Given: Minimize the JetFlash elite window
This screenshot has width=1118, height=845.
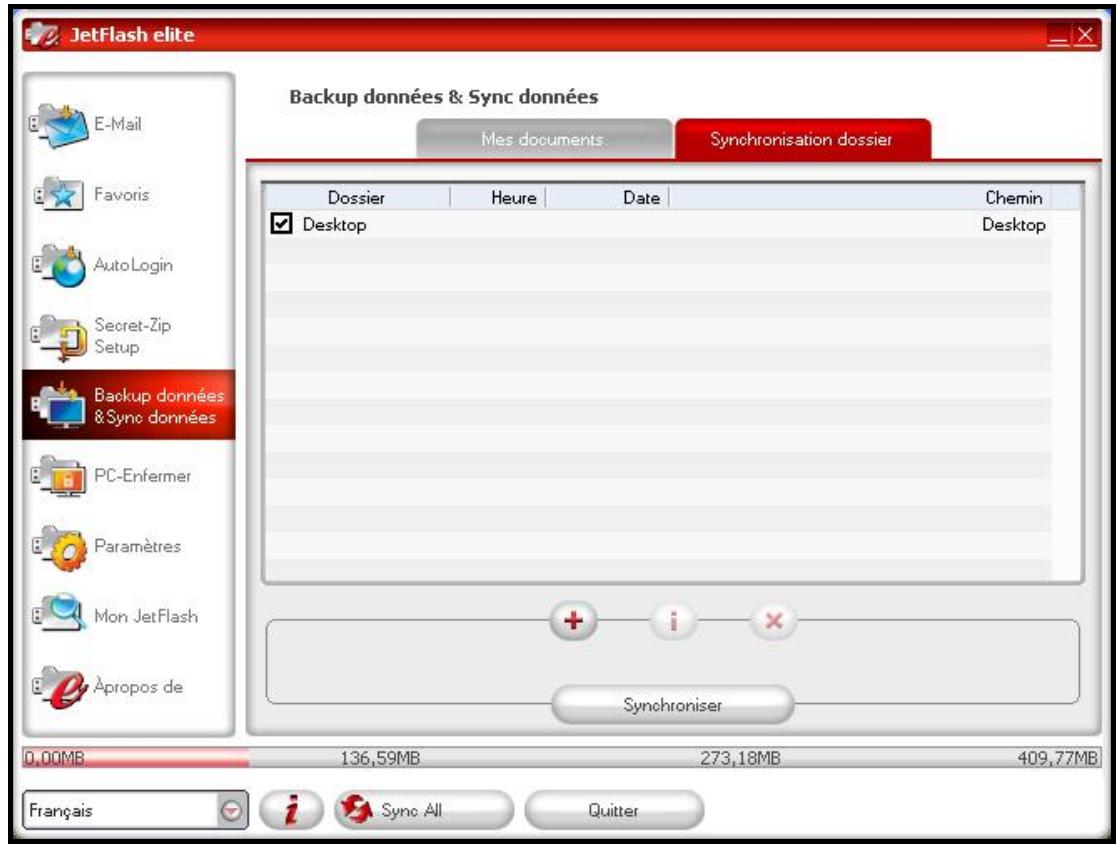Looking at the screenshot, I should coord(1058,35).
